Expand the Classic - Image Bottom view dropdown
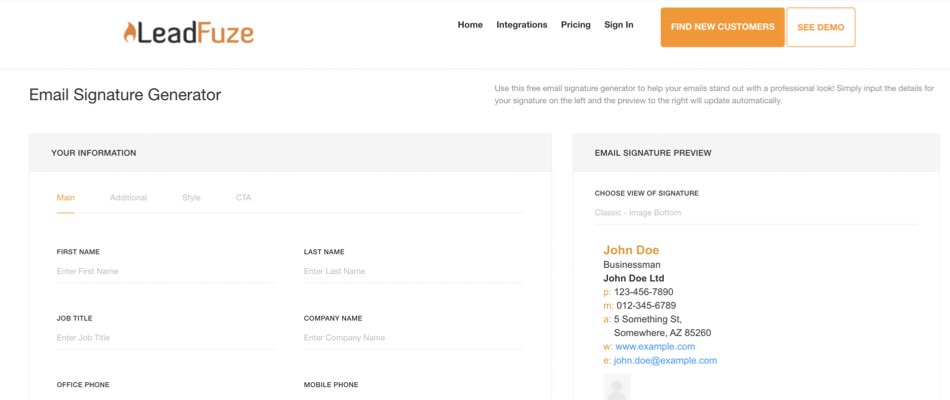Screen dimensions: 950x400 (755, 213)
